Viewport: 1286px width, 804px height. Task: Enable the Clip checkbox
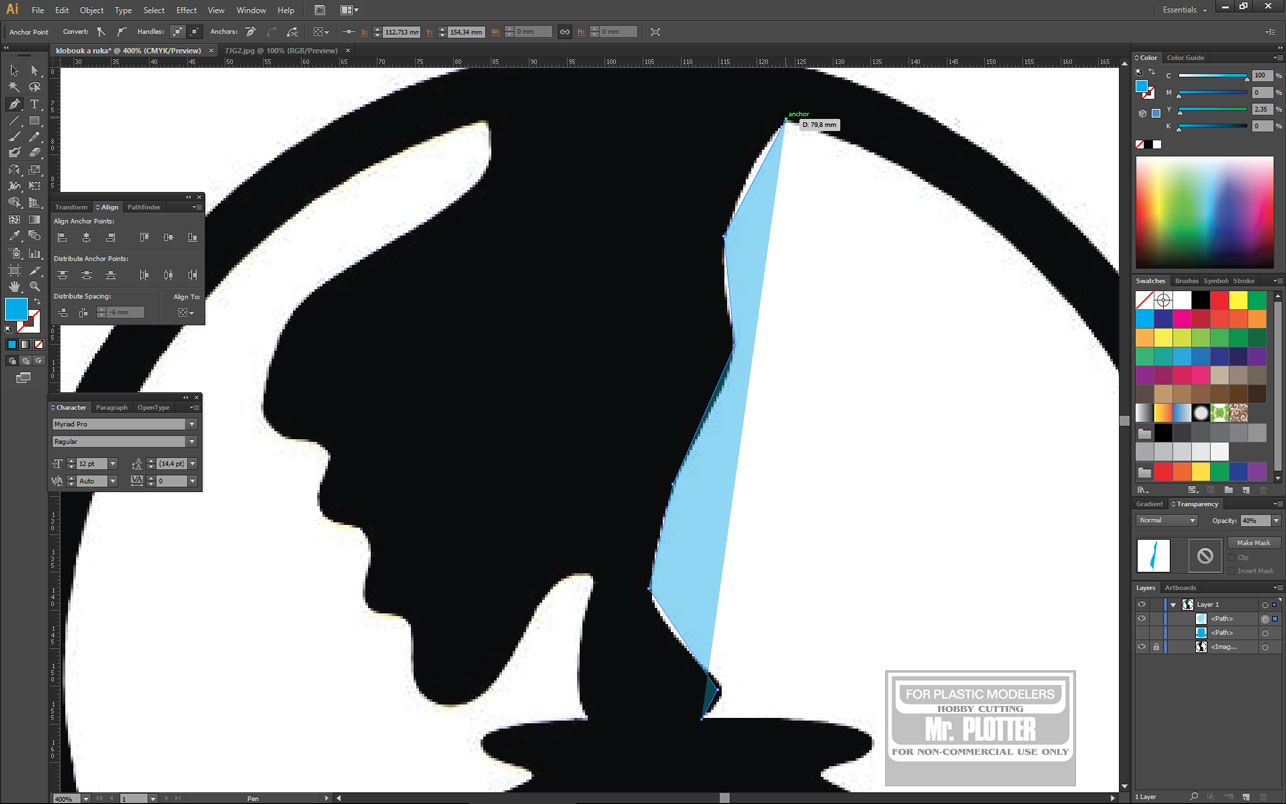tap(1233, 557)
